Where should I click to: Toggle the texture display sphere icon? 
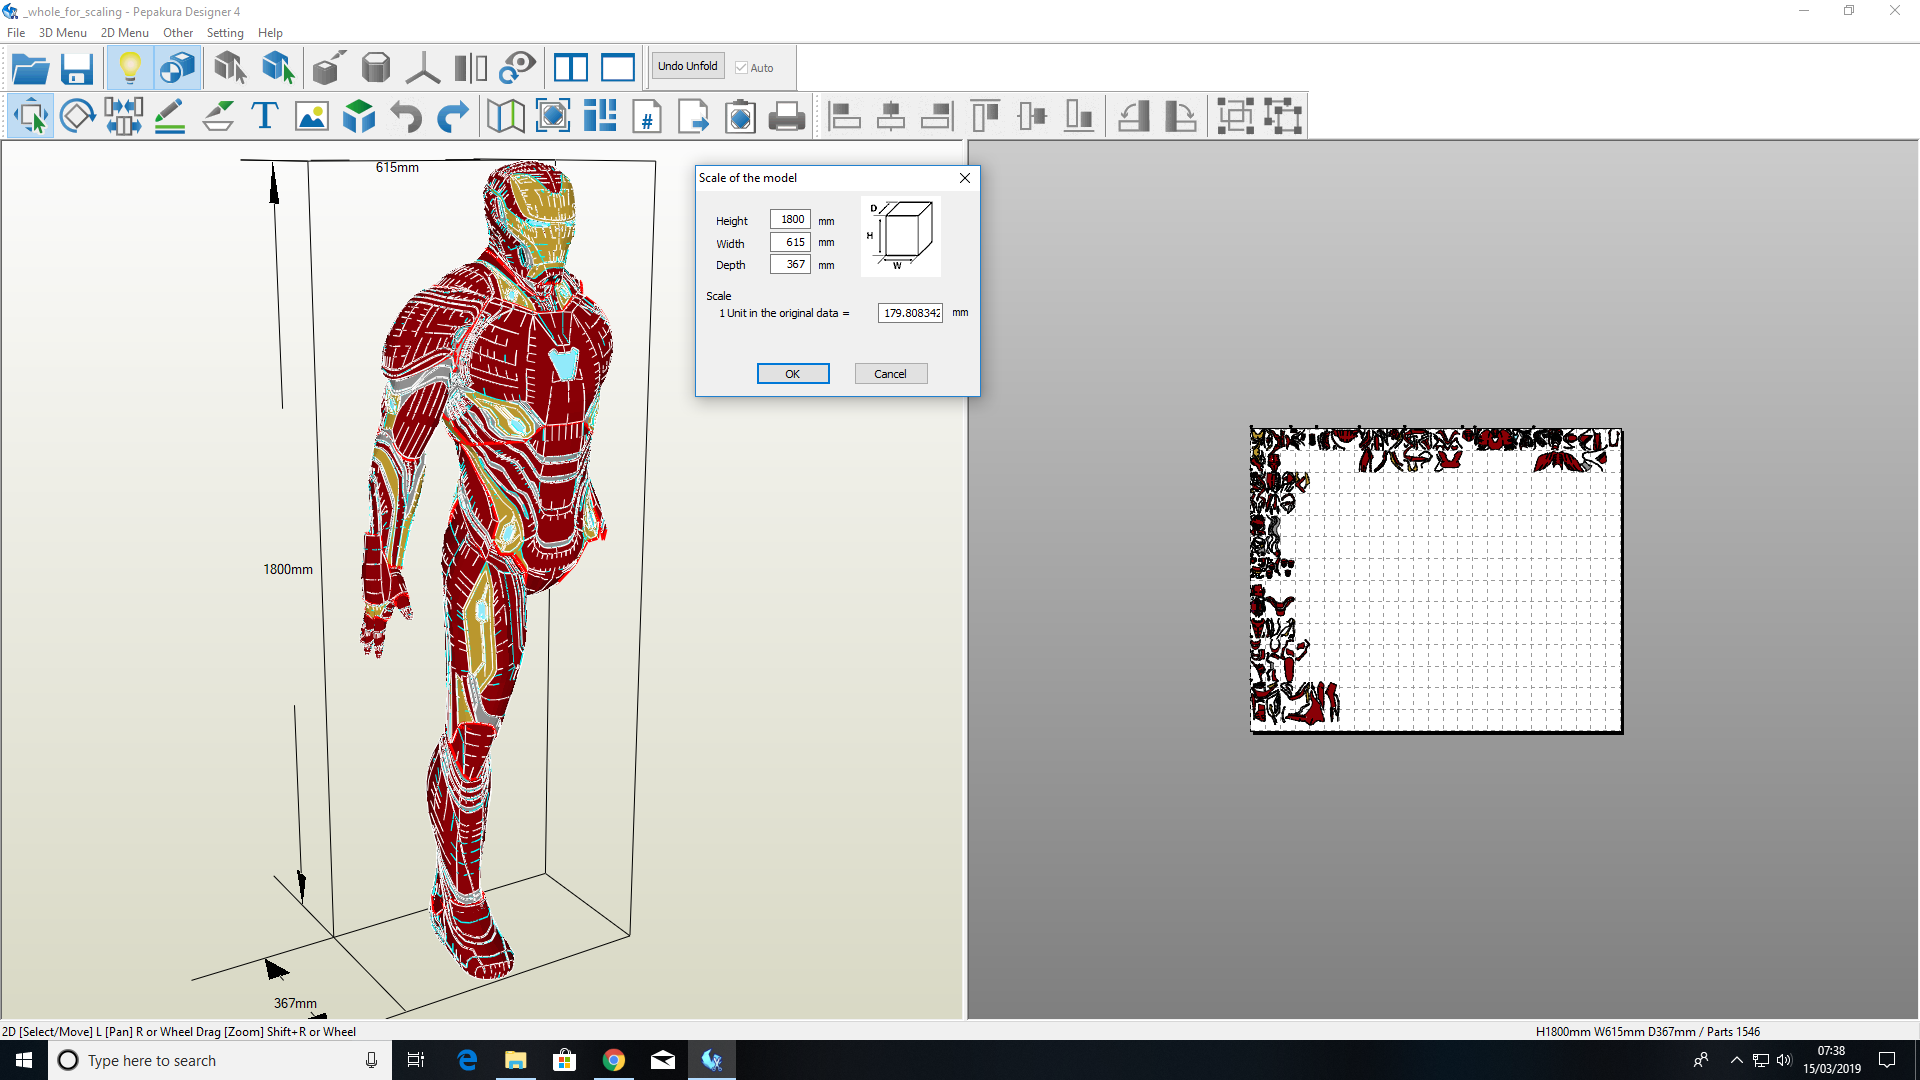[177, 68]
